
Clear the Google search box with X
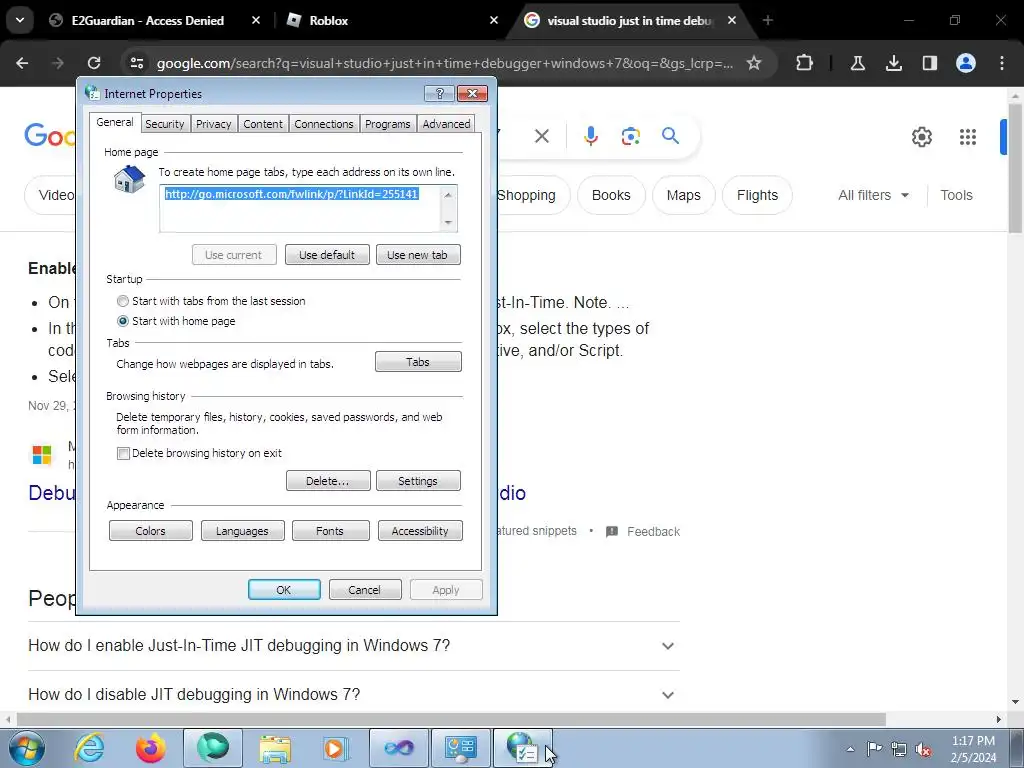point(541,136)
